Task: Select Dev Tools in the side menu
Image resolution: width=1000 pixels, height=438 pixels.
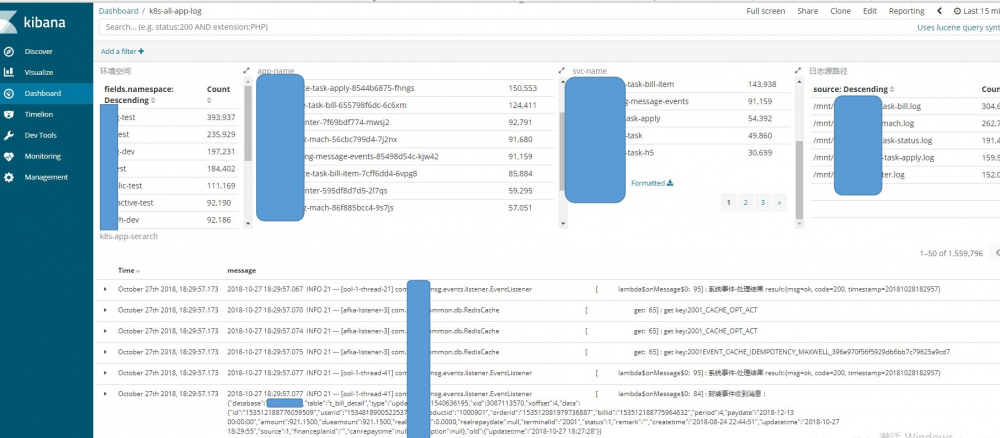Action: tap(41, 136)
